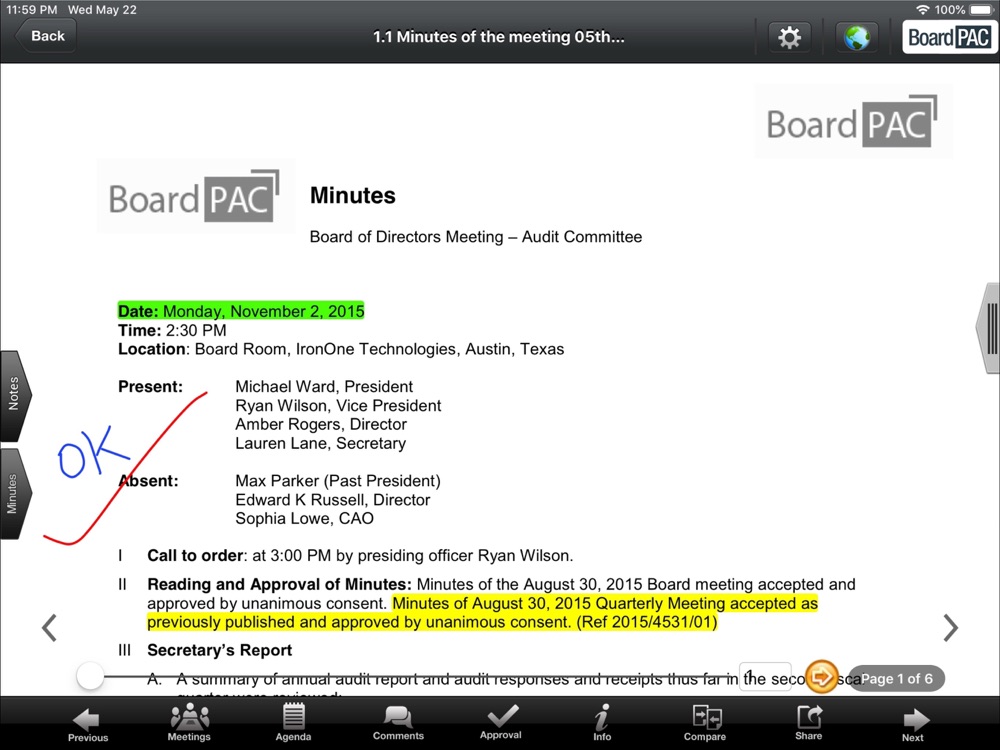Tap the 'Minutes' document heading
Image resolution: width=1000 pixels, height=750 pixels.
(353, 195)
